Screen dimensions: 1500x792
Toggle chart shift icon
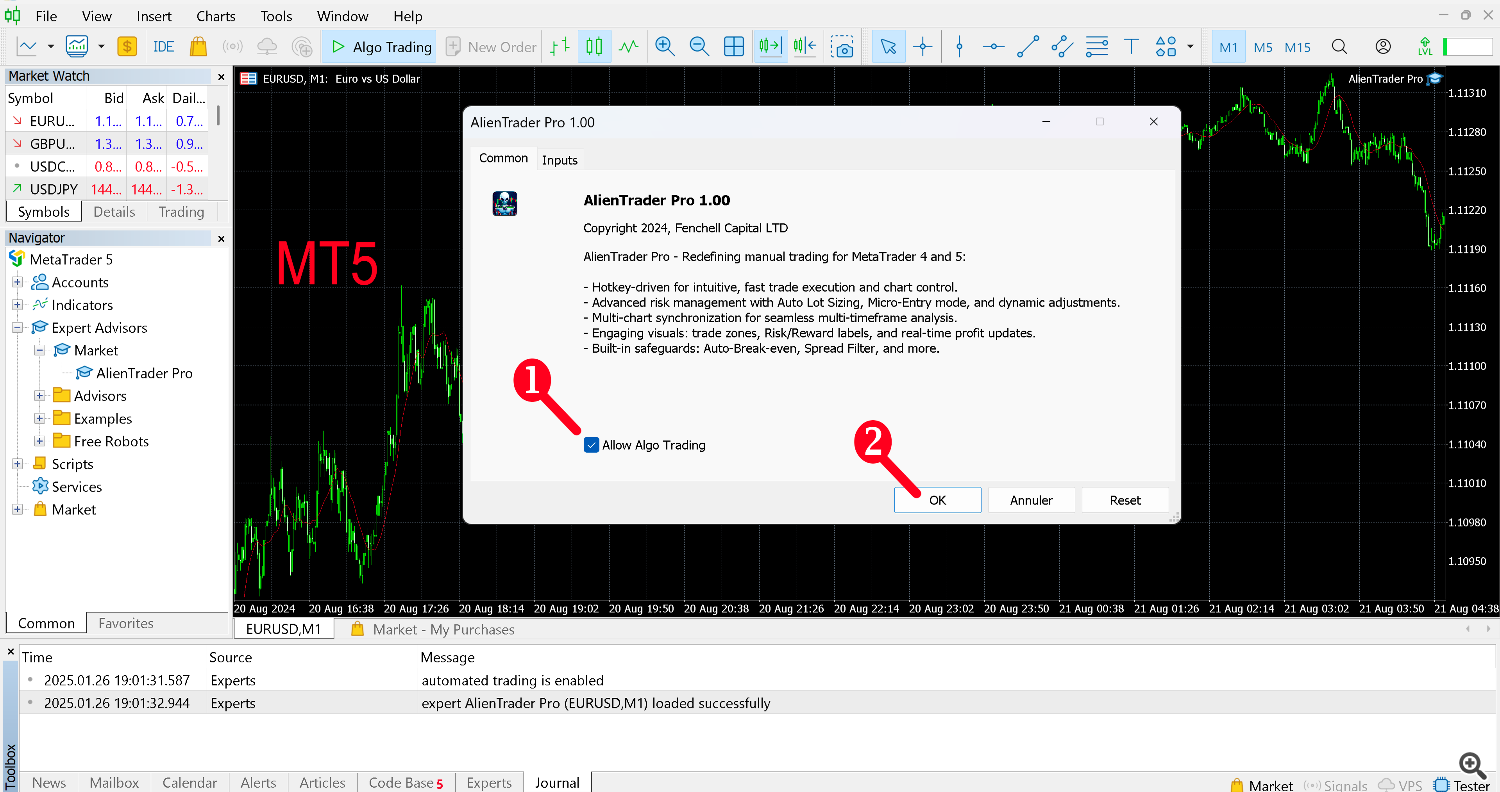pyautogui.click(x=805, y=46)
